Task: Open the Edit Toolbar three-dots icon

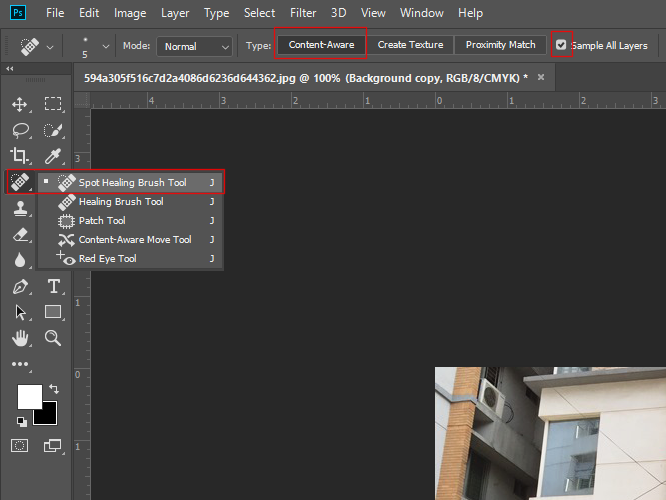Action: coord(20,364)
